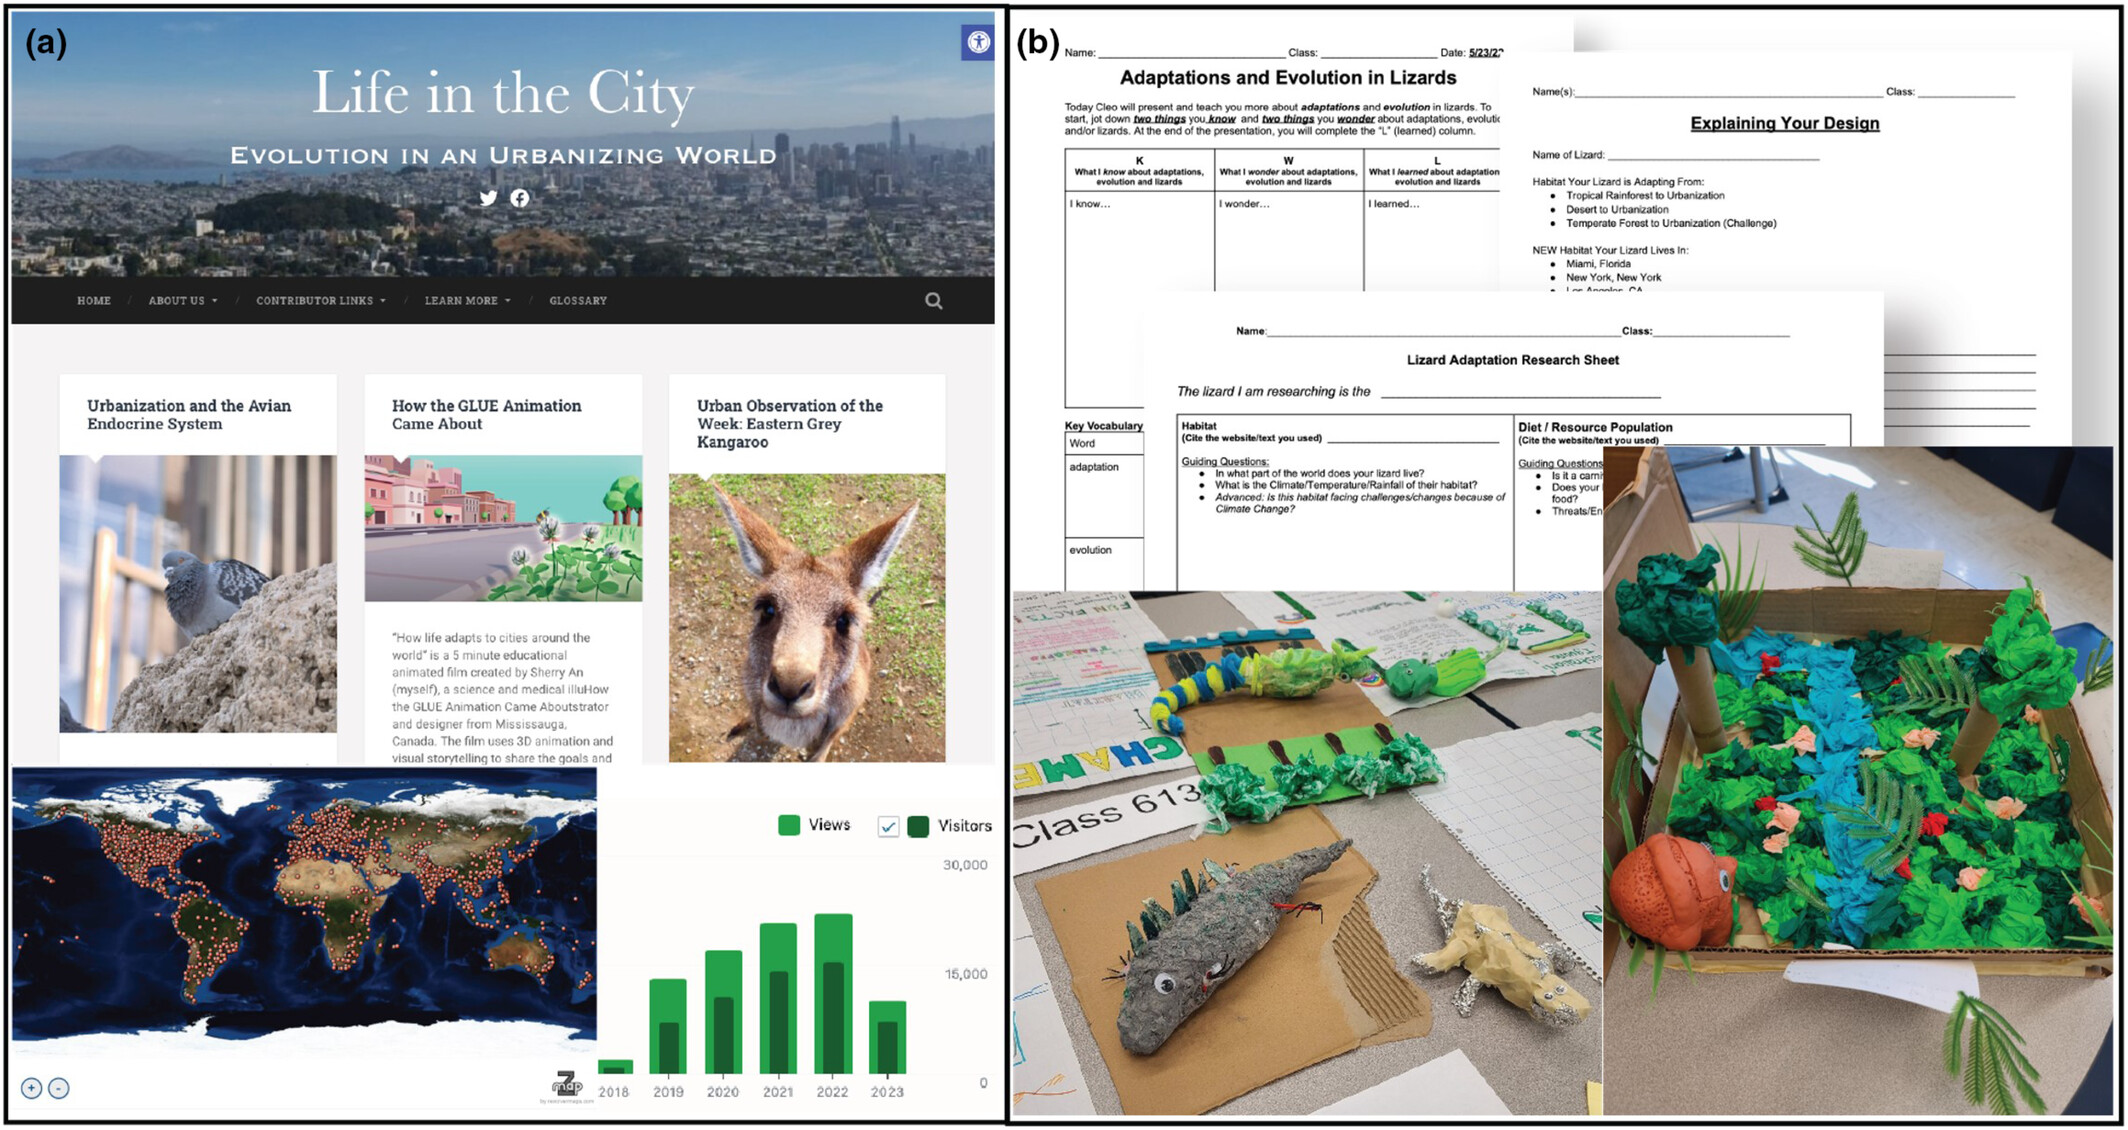Screen dimensions: 2128x1130
Task: Click the 2023 label on chart axis
Action: pos(887,1092)
